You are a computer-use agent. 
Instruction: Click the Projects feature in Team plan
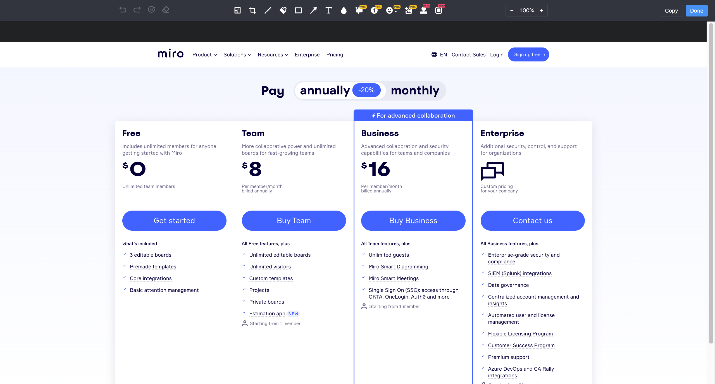259,290
